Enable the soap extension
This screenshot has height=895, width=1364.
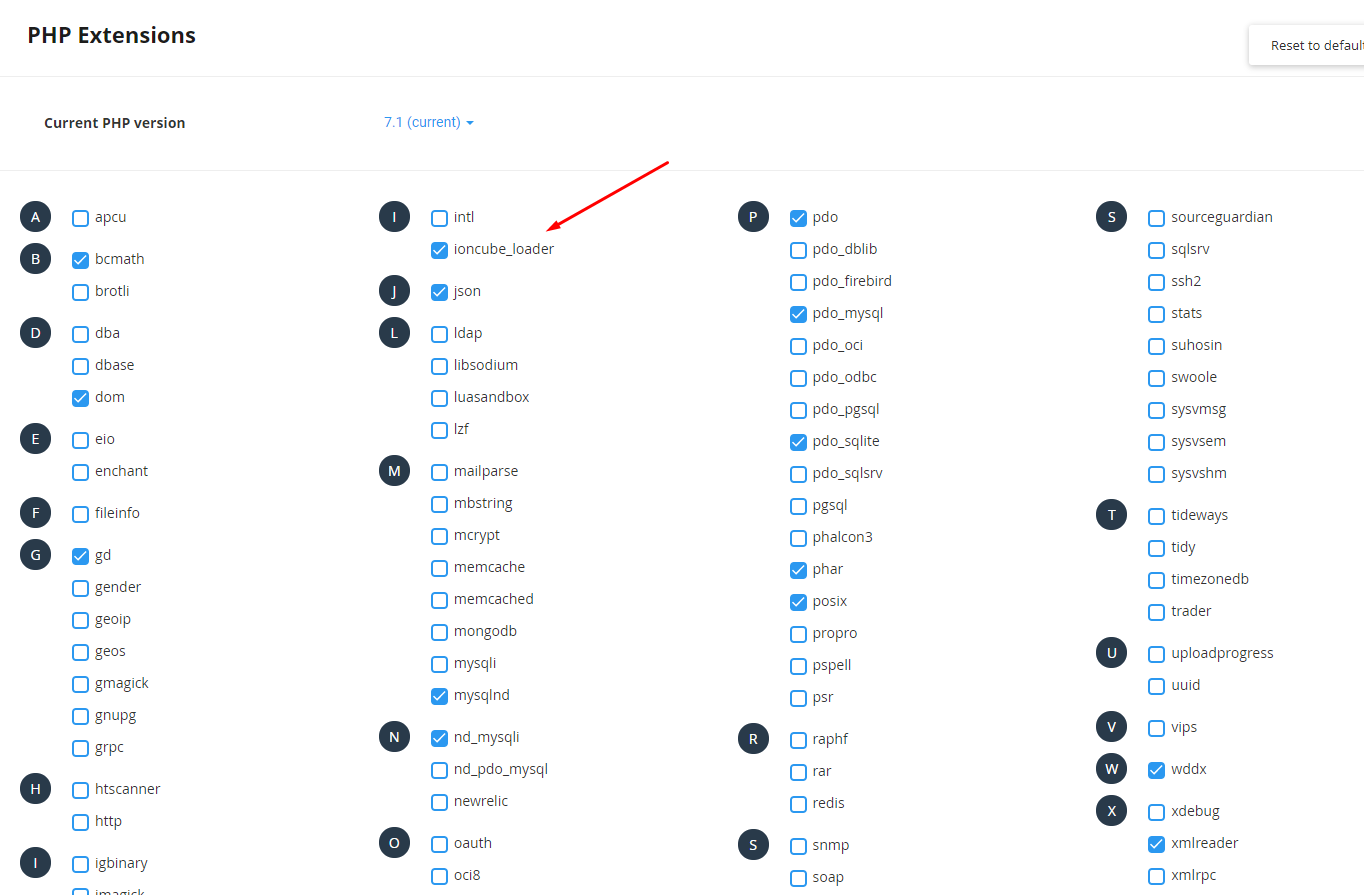click(797, 877)
